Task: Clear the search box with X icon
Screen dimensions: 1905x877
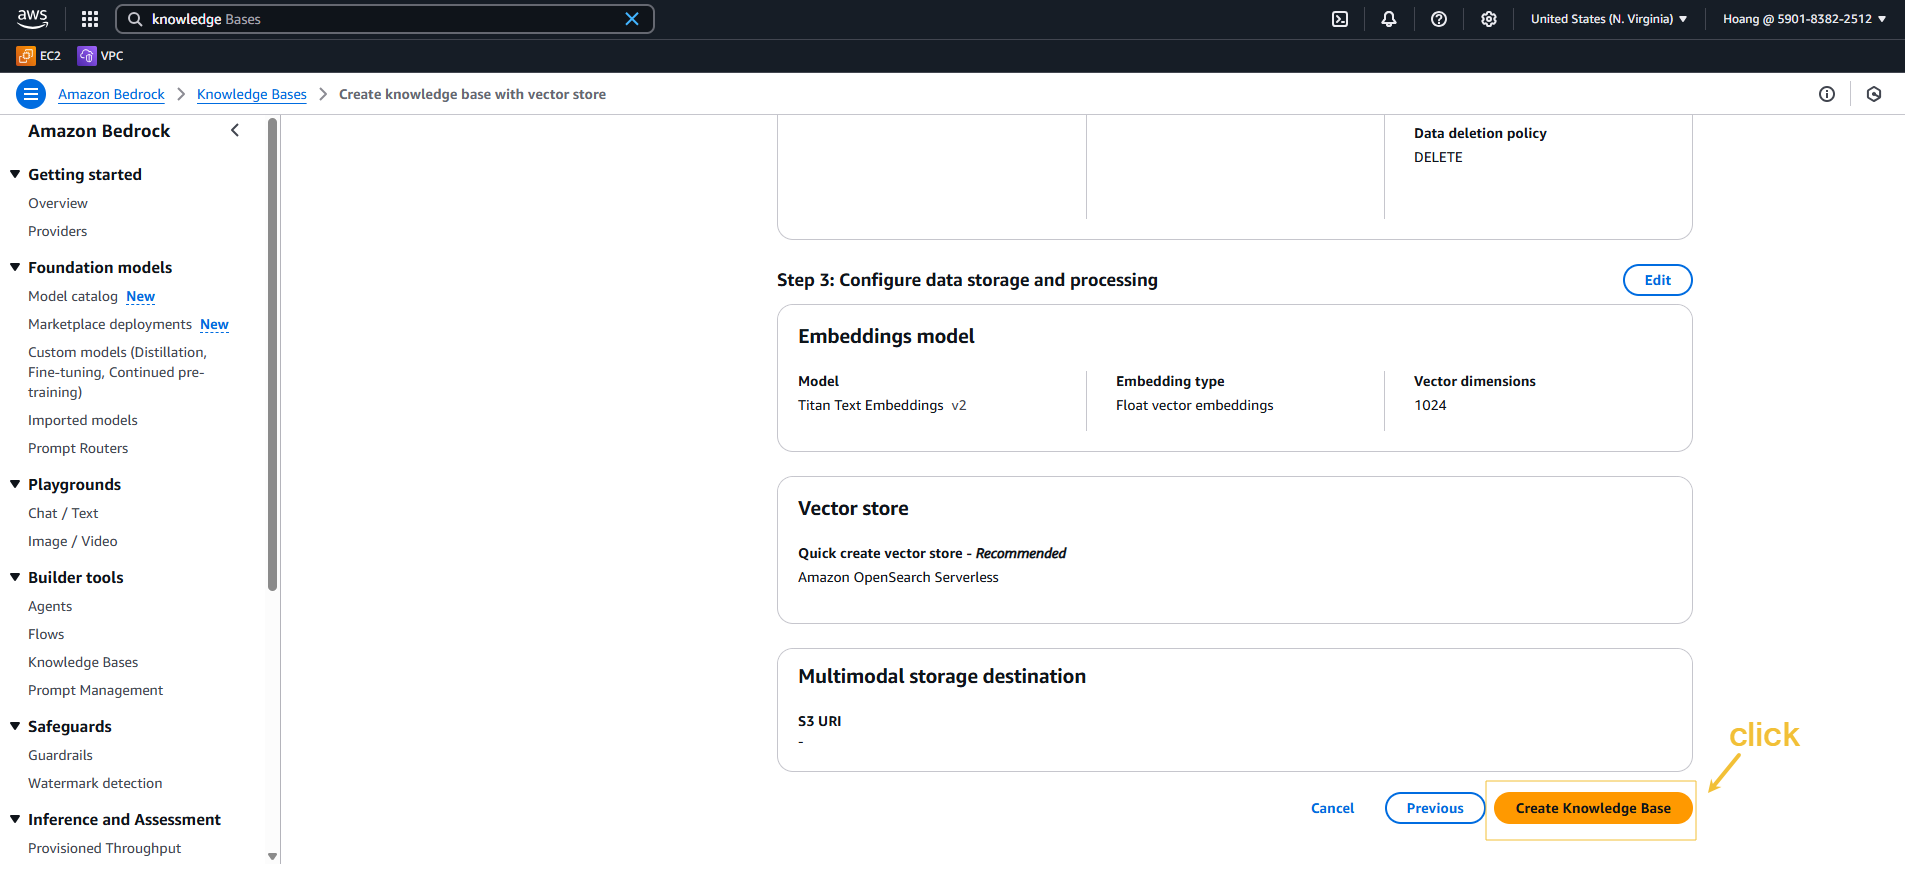Action: [x=632, y=19]
